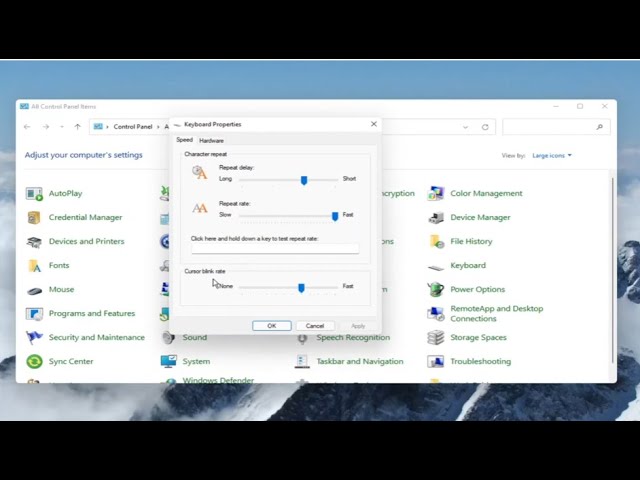Click OK in Keyboard Properties

pos(272,326)
